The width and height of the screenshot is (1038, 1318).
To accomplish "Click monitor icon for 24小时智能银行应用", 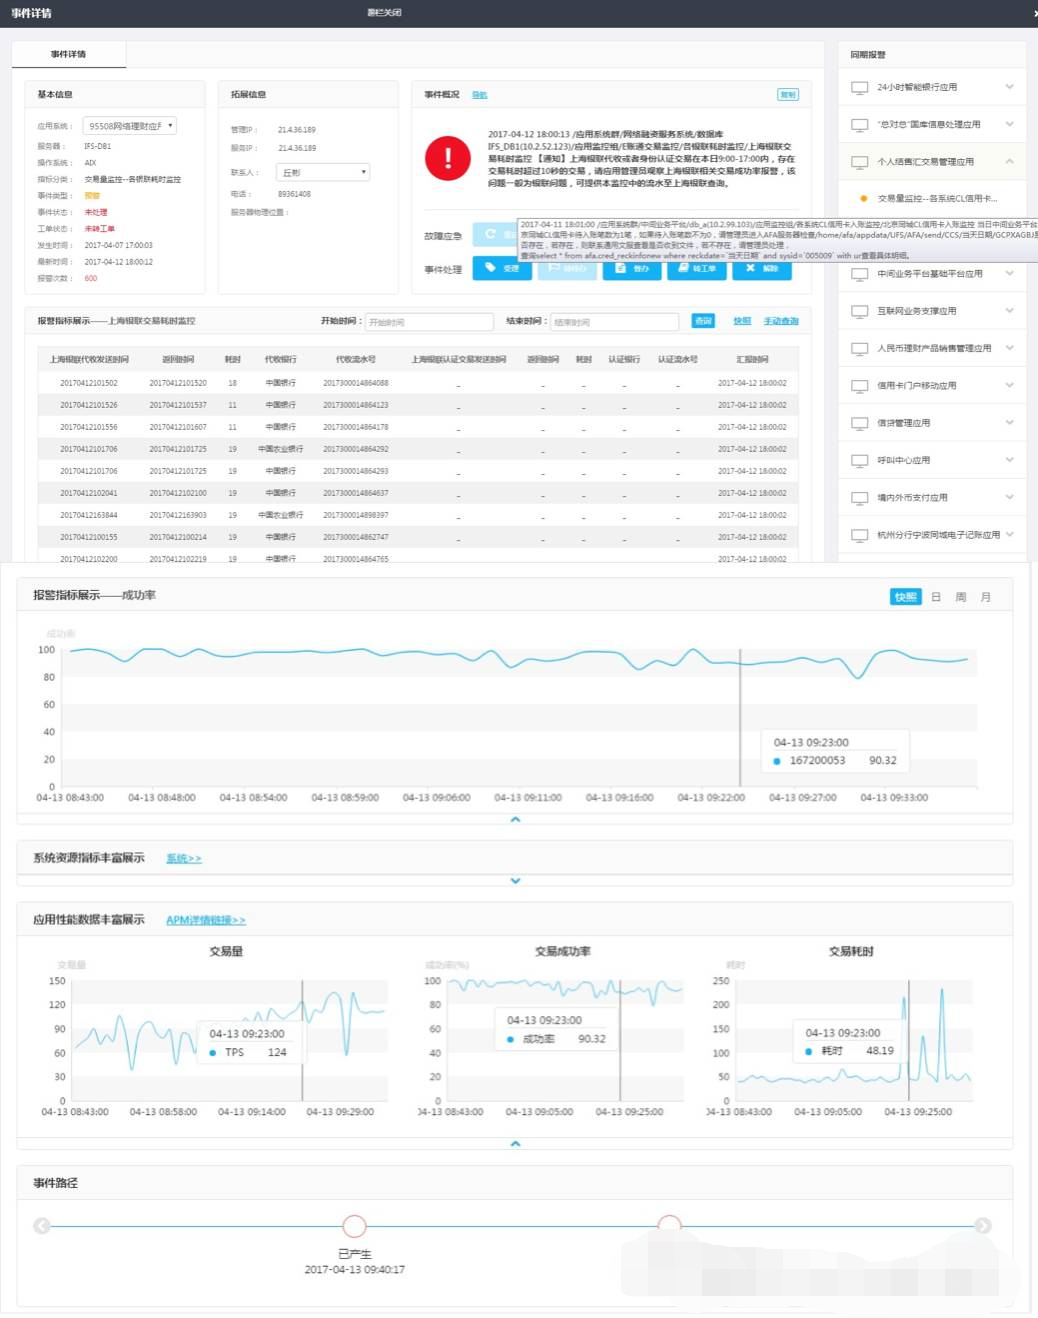I will [x=859, y=88].
